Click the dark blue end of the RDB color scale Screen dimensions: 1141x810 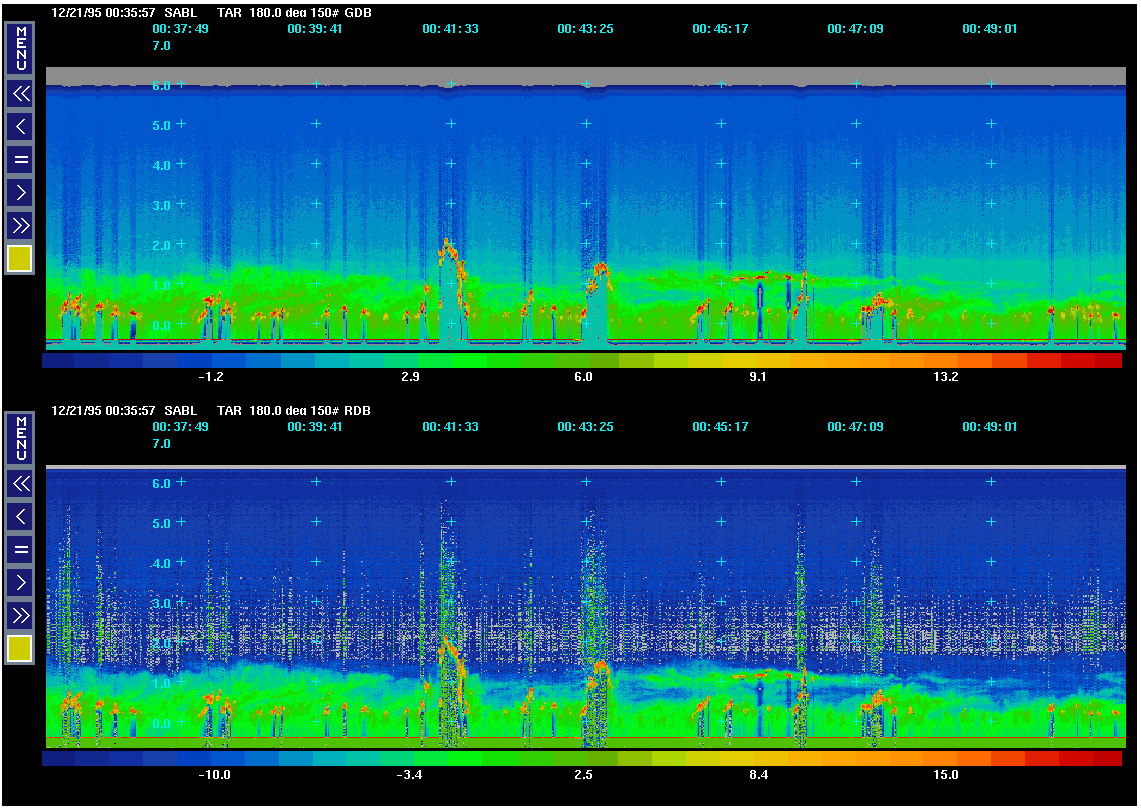click(58, 759)
